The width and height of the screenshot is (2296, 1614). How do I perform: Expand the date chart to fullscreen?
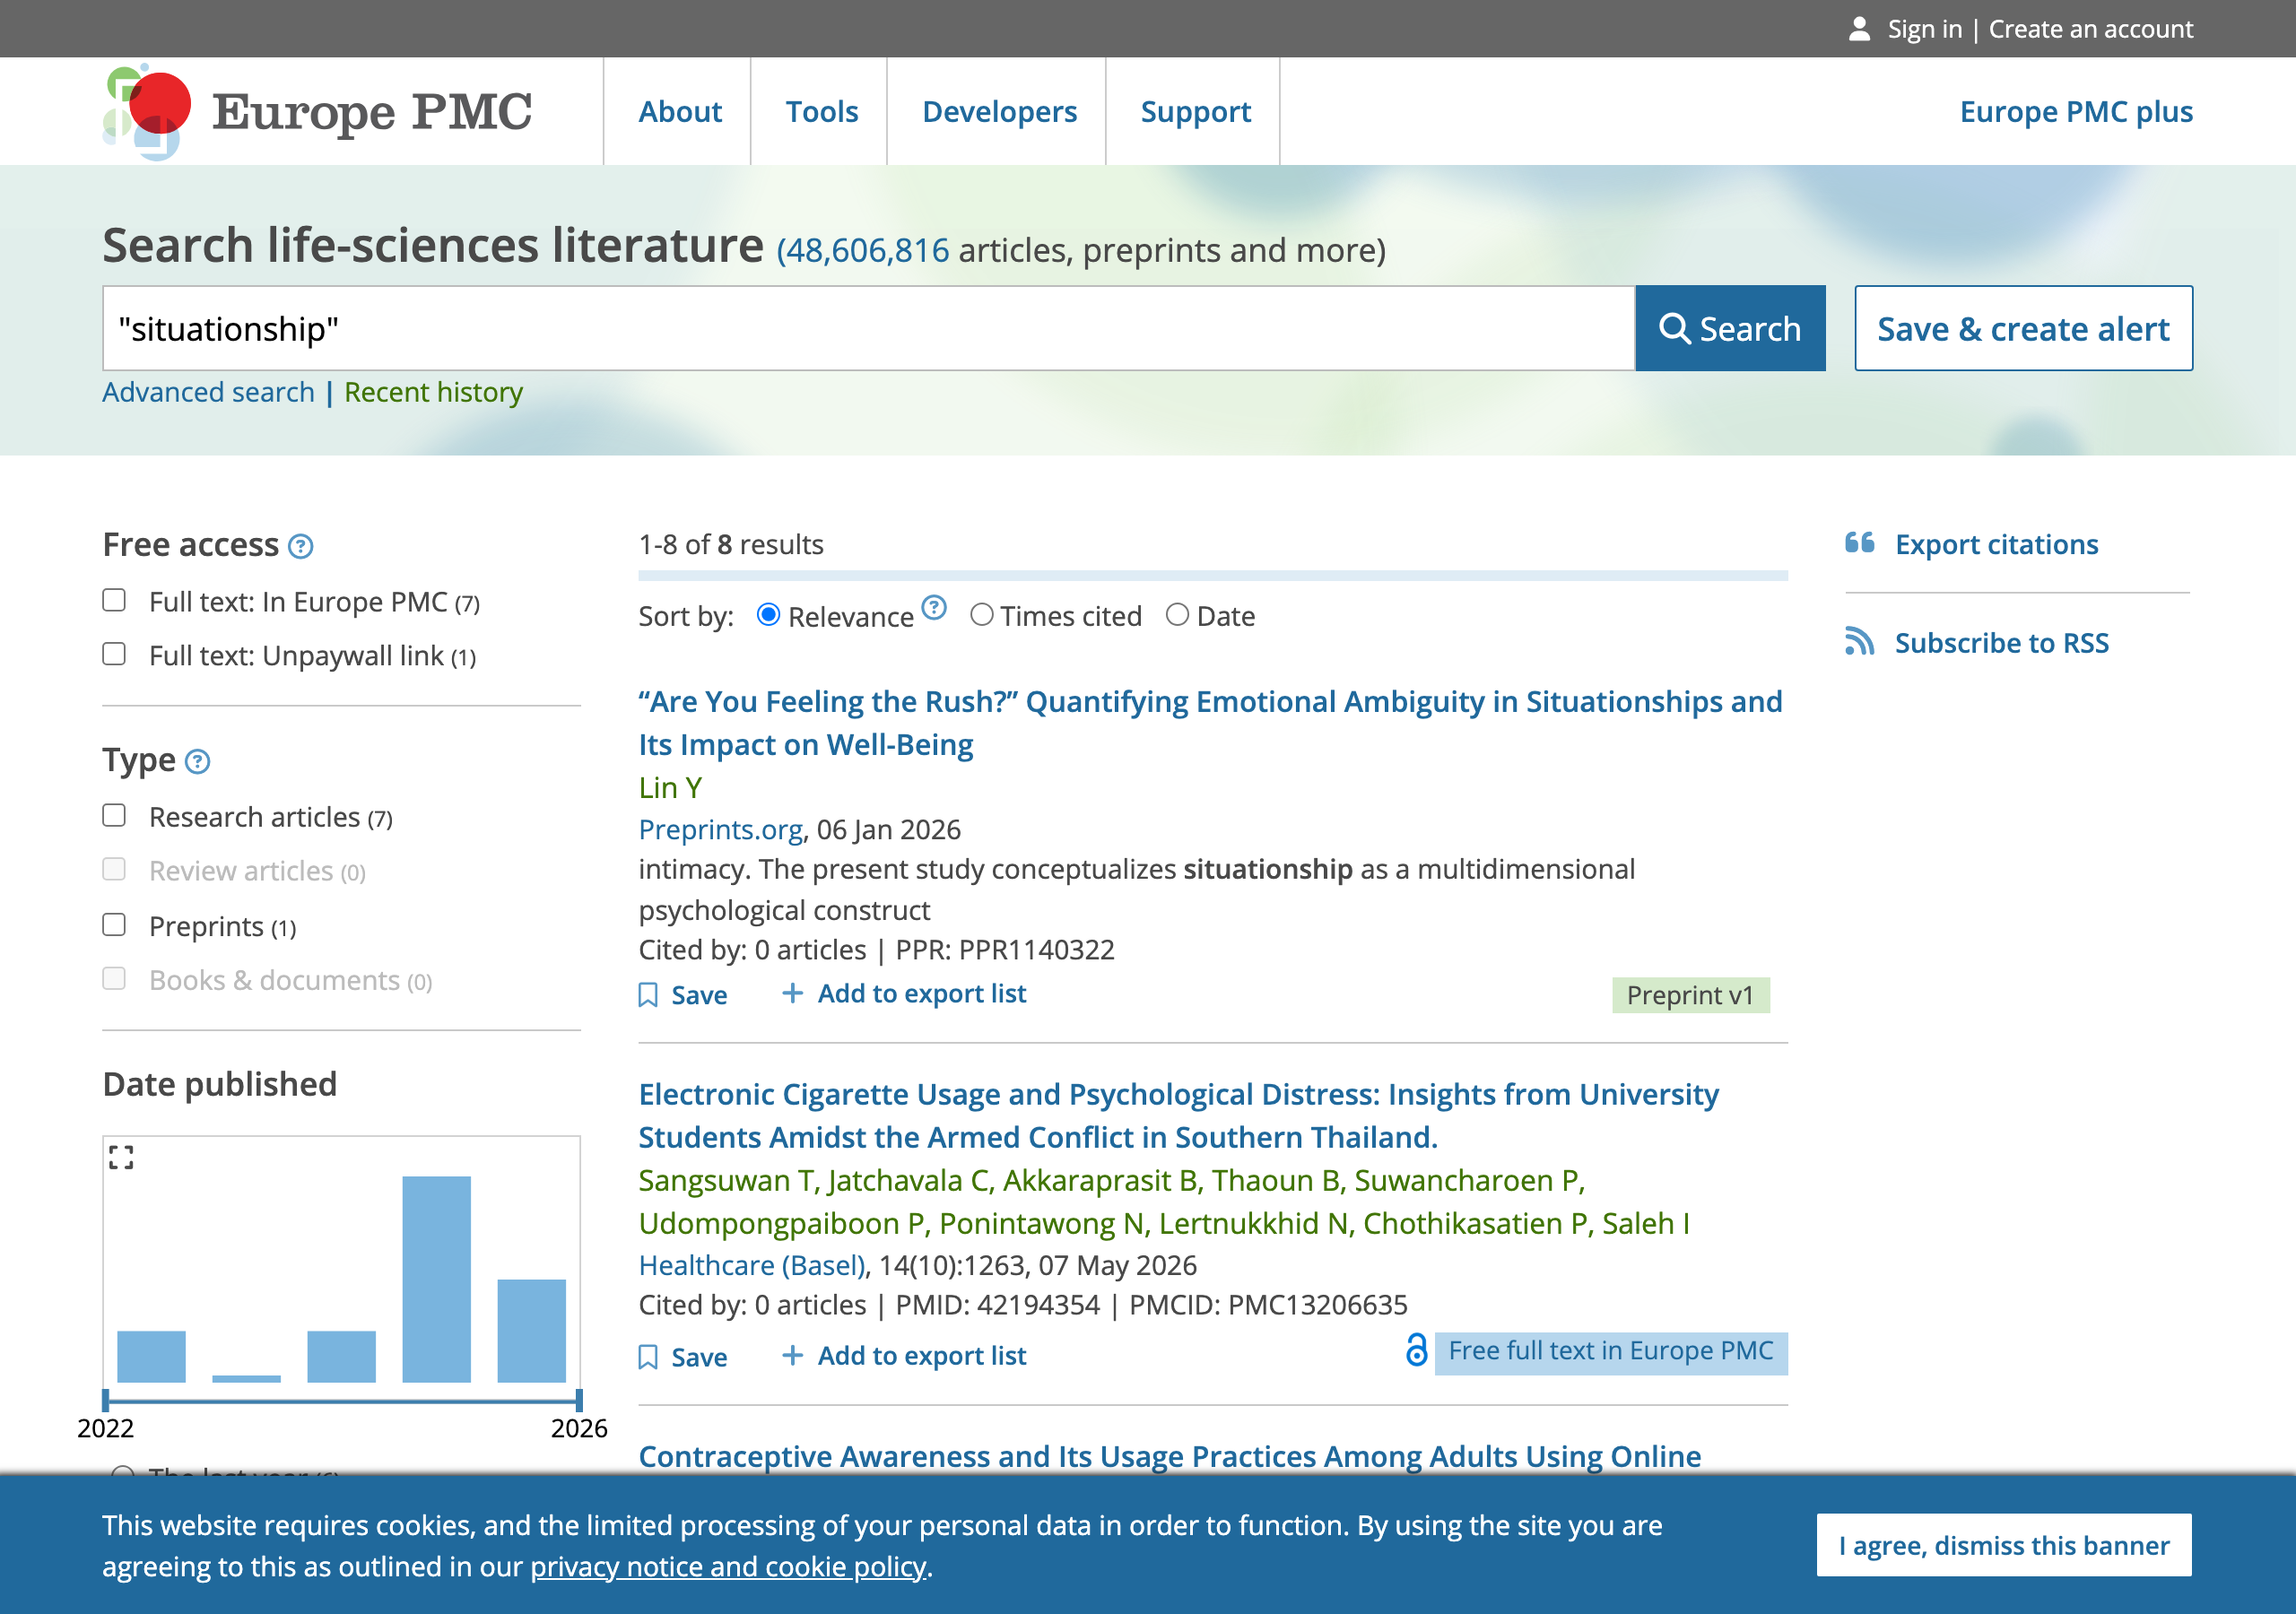point(121,1158)
